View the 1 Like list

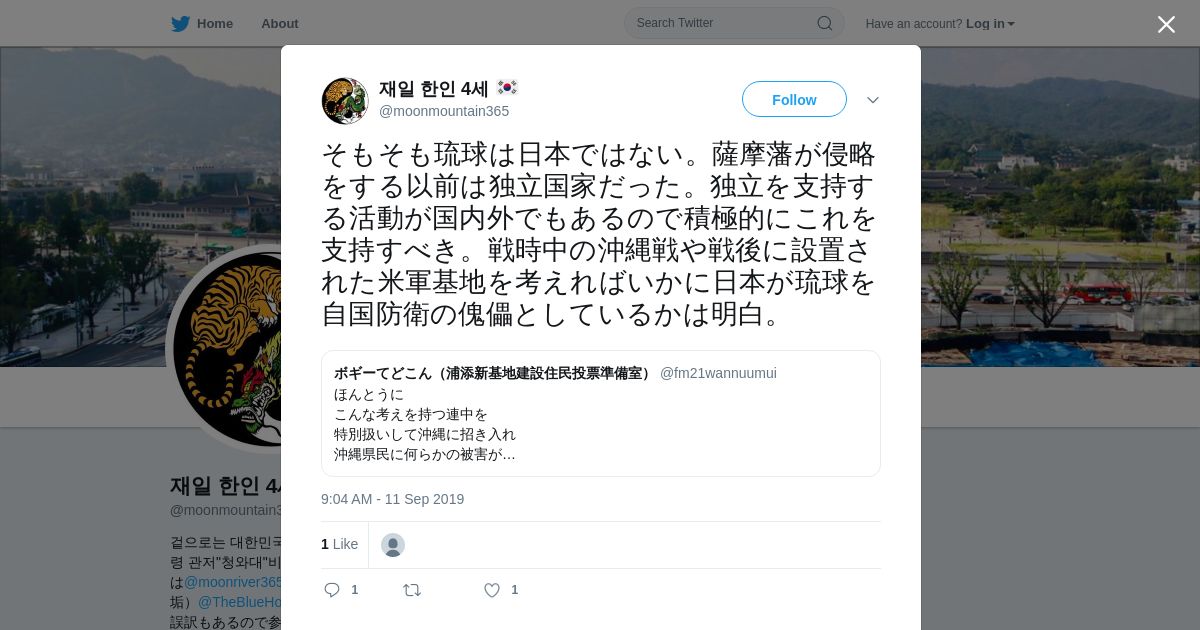click(339, 544)
